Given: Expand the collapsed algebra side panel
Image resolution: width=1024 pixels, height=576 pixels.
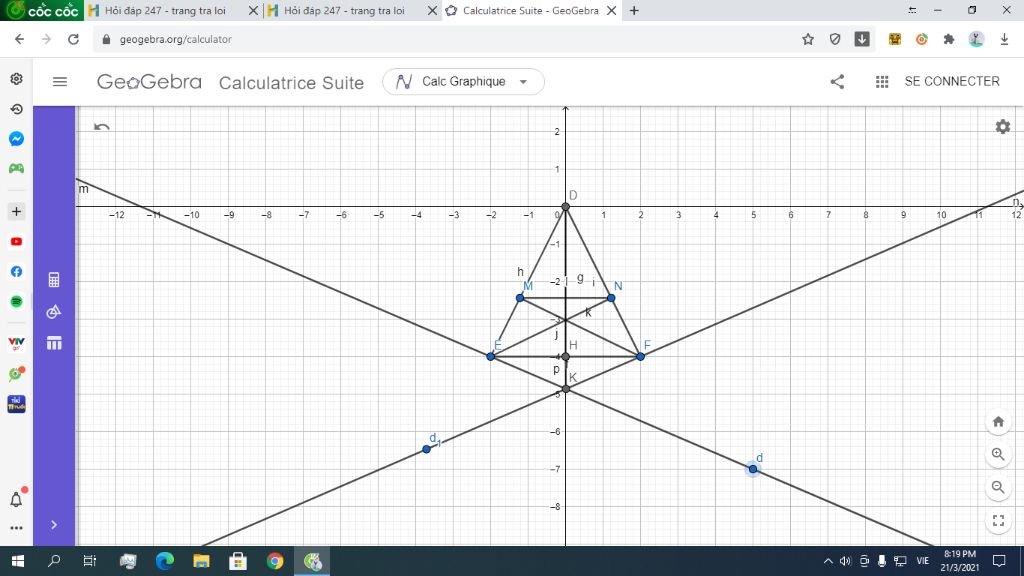Looking at the screenshot, I should coord(54,524).
